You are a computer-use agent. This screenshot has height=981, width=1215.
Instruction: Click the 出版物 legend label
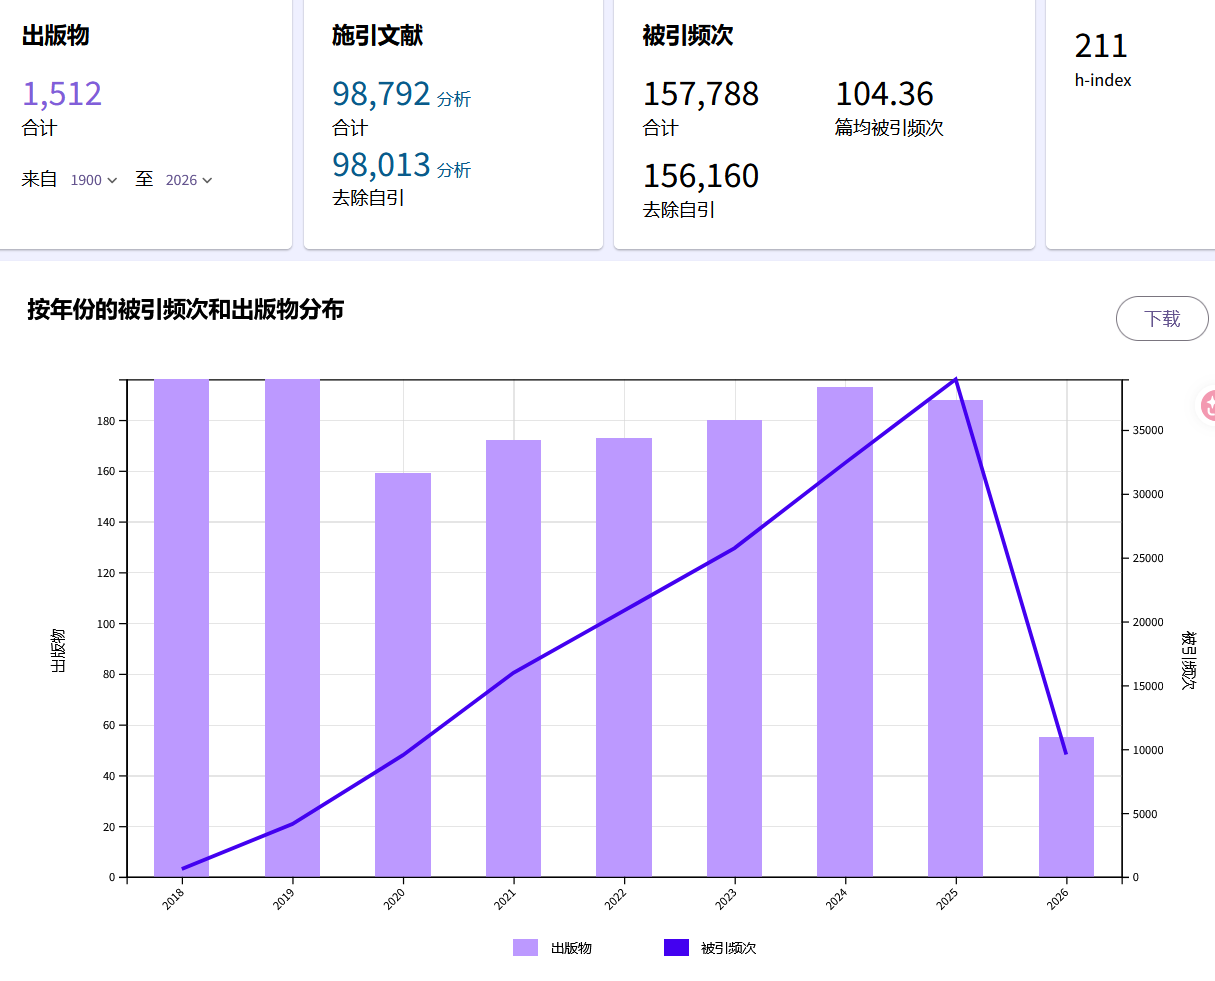[x=571, y=948]
